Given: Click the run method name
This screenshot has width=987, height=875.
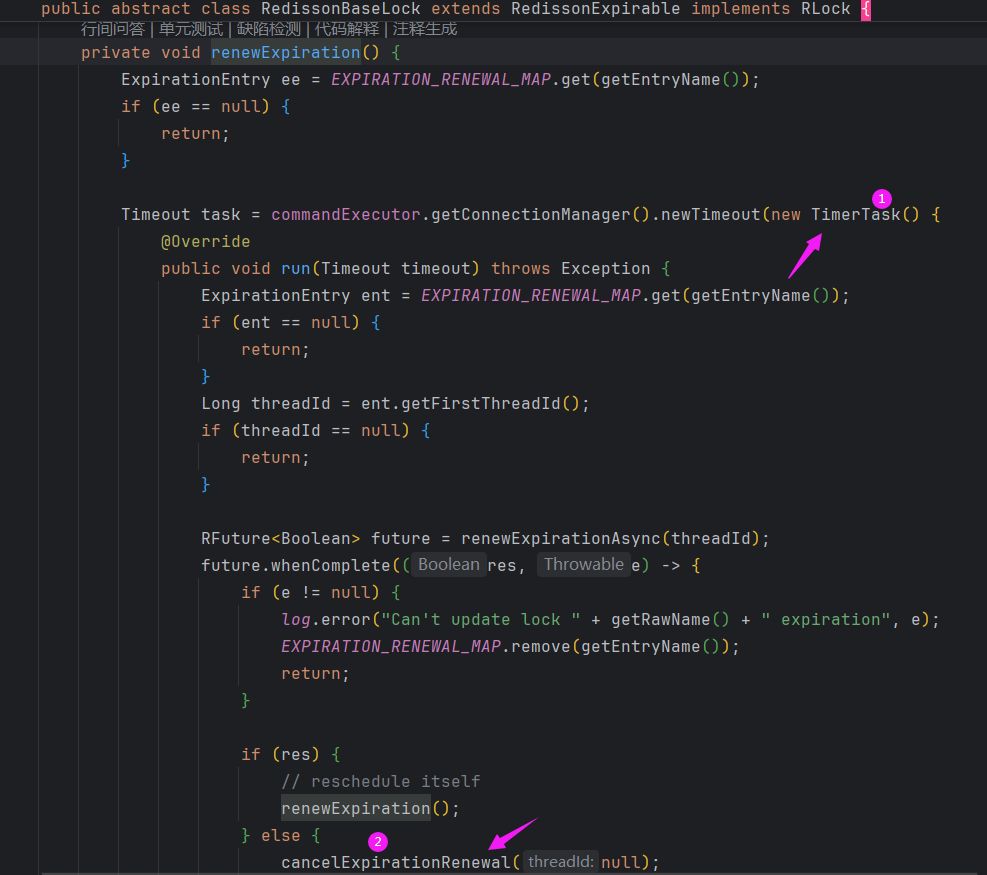Looking at the screenshot, I should (x=296, y=269).
